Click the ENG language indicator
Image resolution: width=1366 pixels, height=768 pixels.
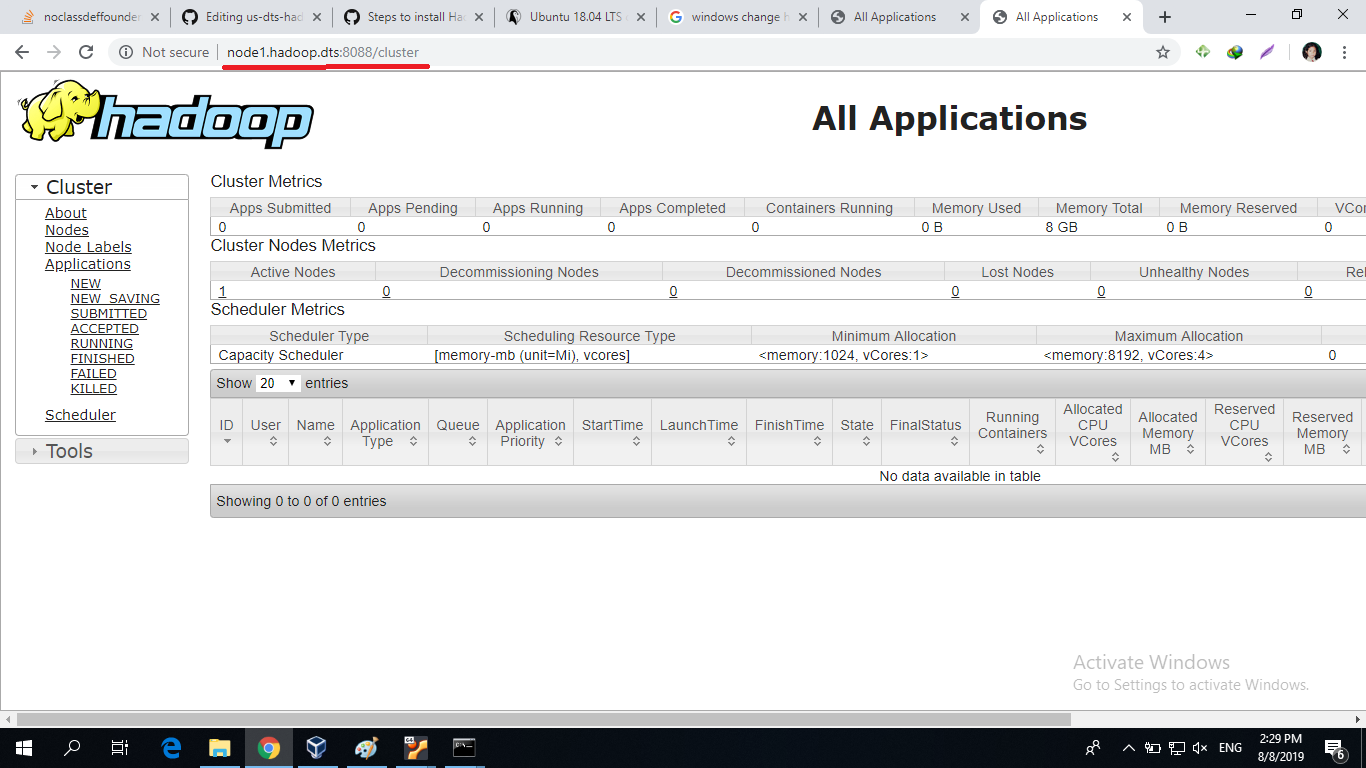[x=1230, y=748]
